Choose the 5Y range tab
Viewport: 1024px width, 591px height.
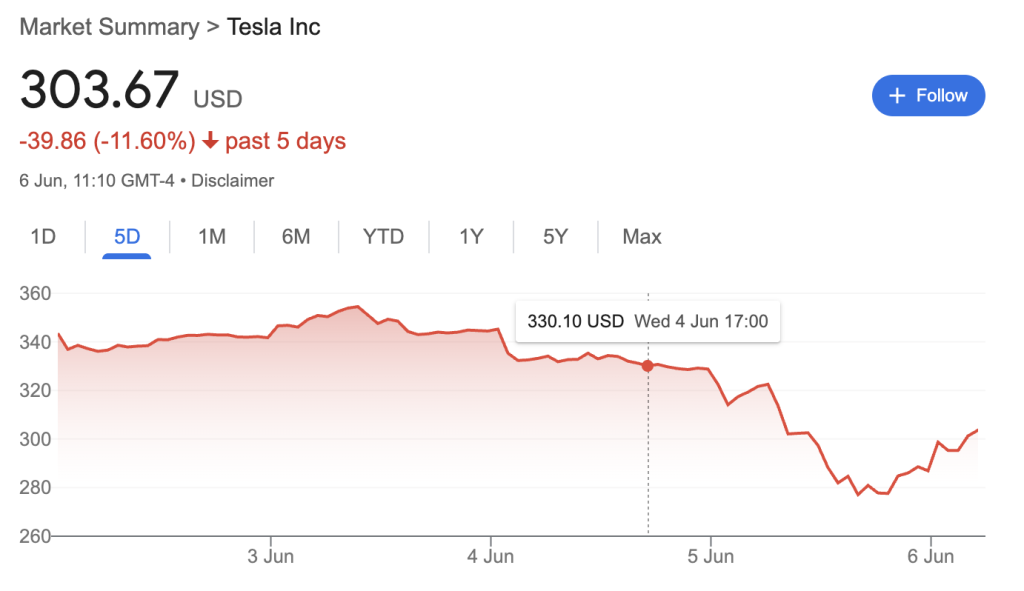[555, 236]
